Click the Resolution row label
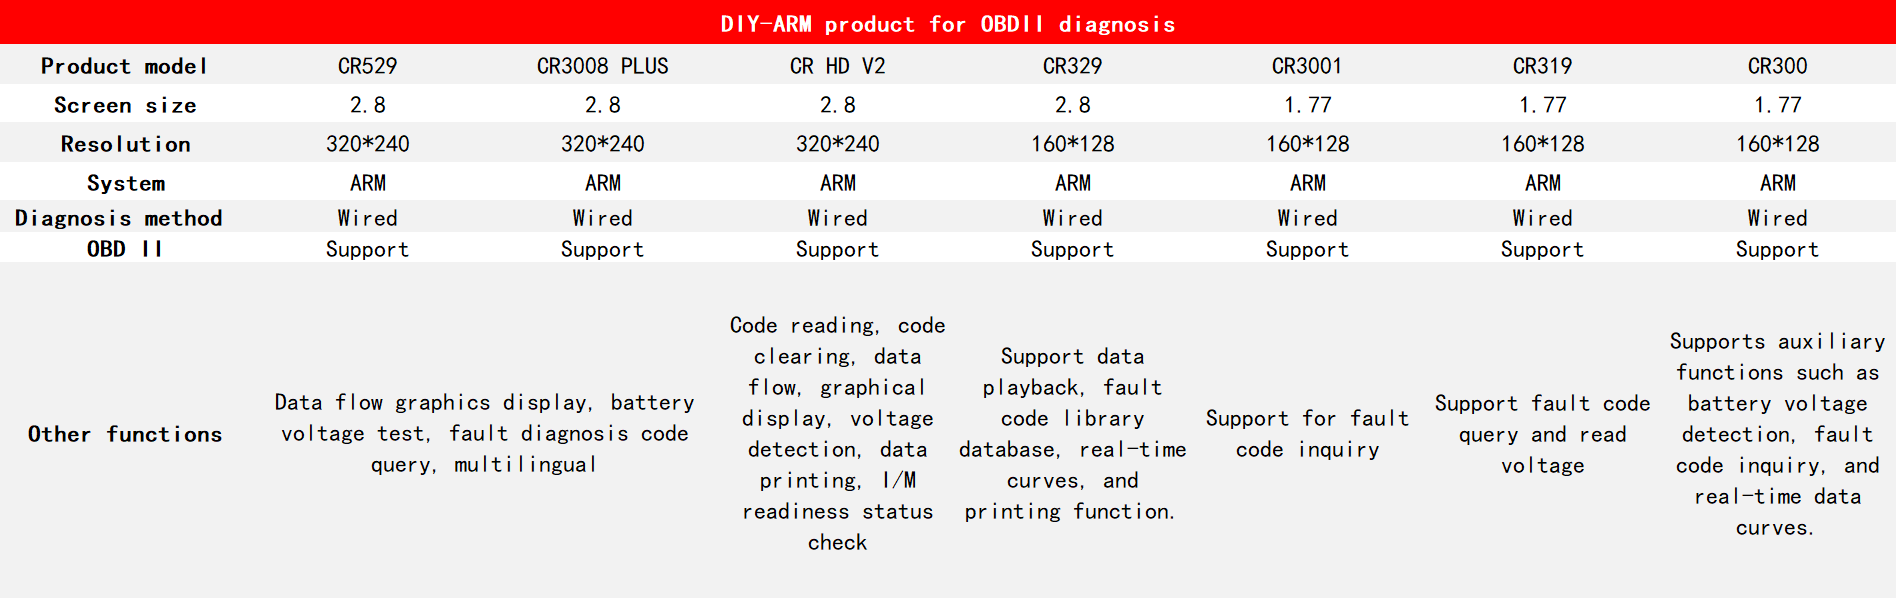Viewport: 1897px width, 598px height. point(125,144)
